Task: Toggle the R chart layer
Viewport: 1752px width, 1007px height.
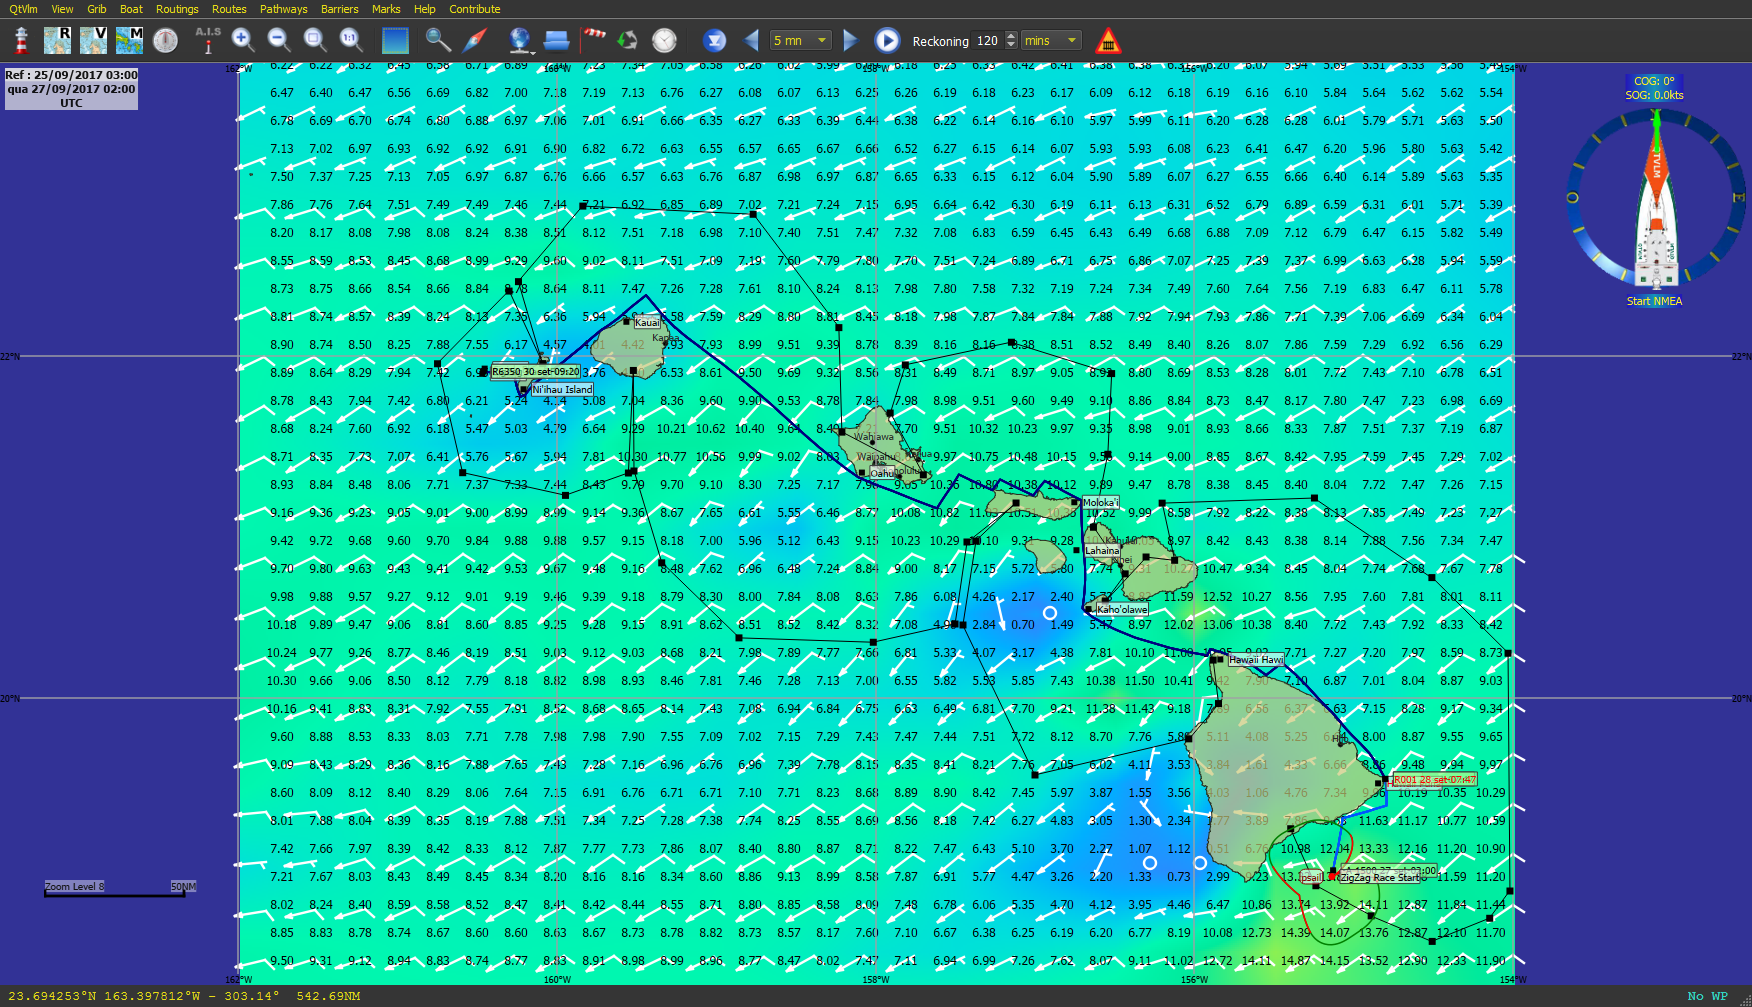Action: (57, 40)
